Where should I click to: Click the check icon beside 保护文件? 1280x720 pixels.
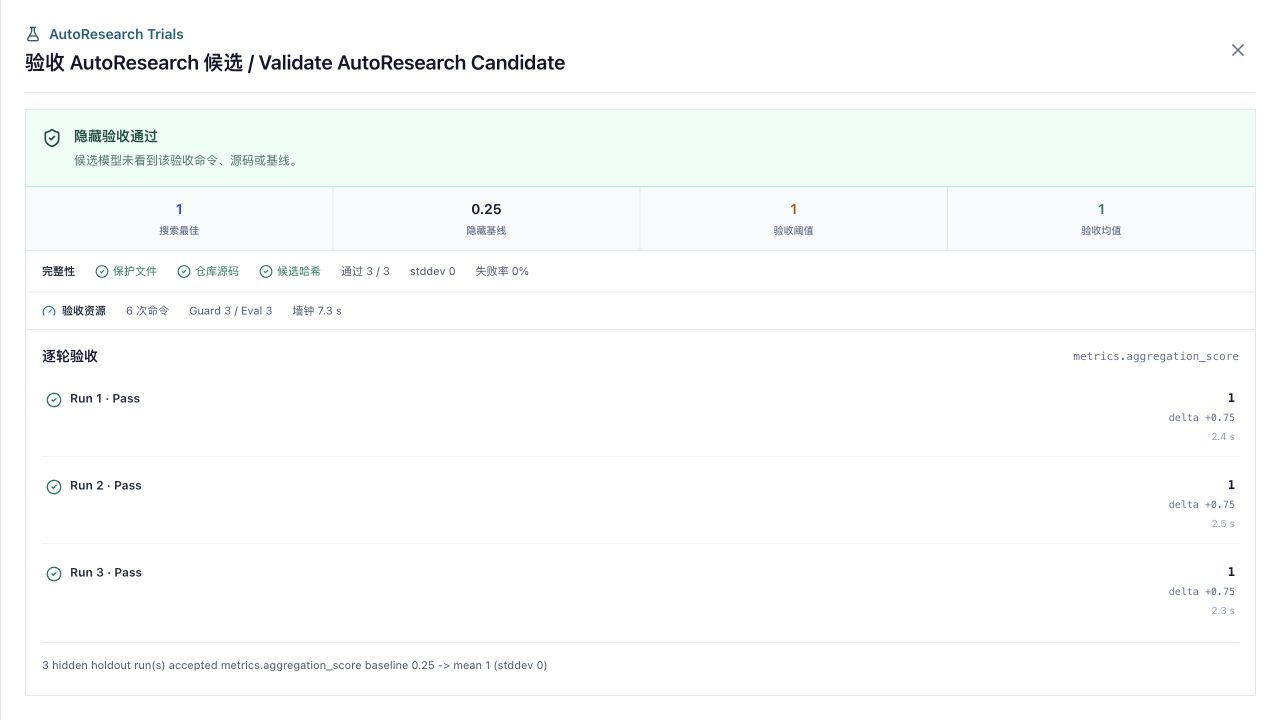pyautogui.click(x=102, y=271)
